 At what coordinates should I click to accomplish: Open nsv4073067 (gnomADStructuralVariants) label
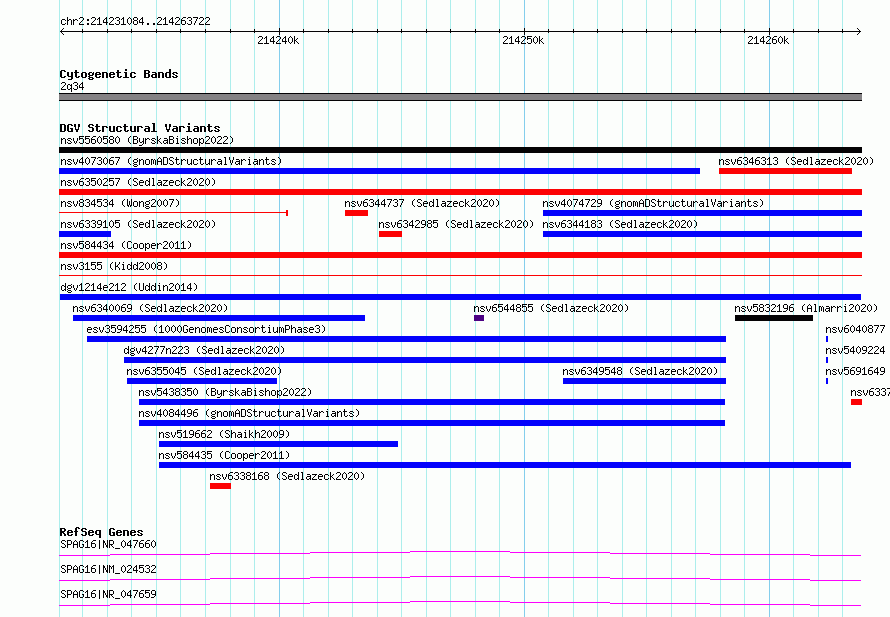point(171,161)
